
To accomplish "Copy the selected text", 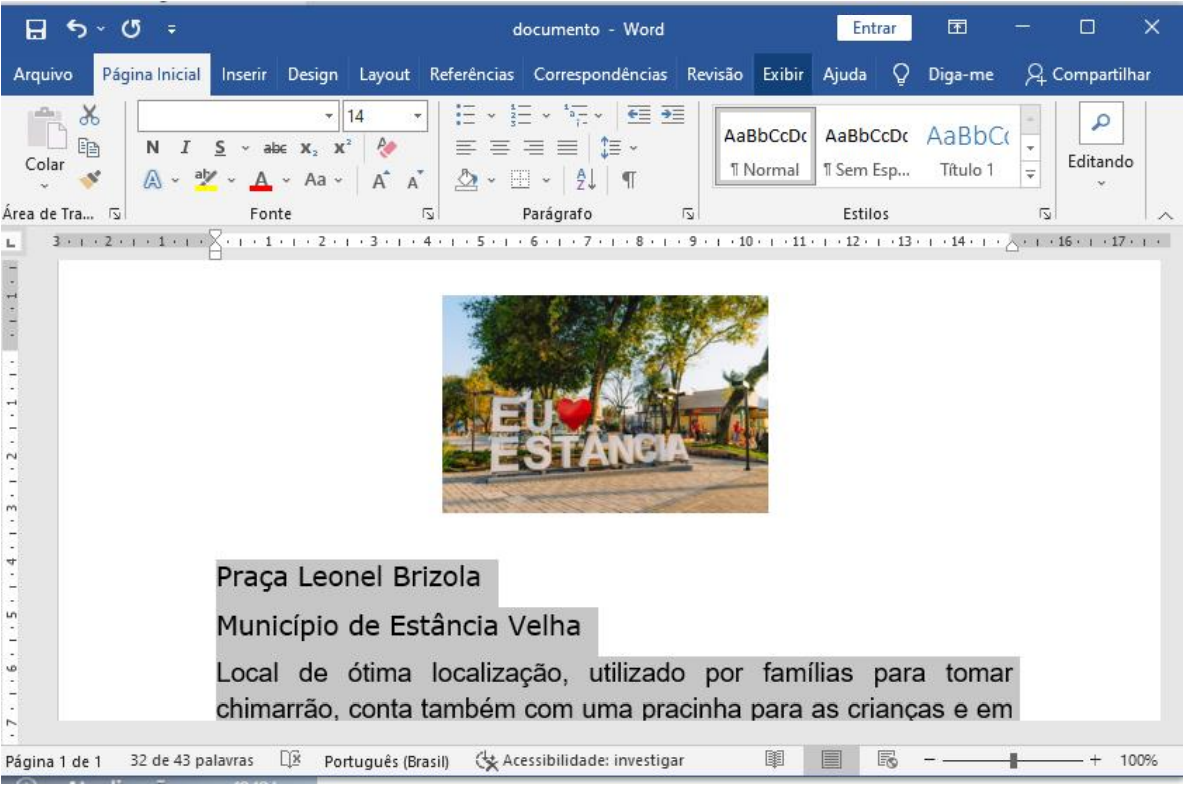I will [89, 147].
